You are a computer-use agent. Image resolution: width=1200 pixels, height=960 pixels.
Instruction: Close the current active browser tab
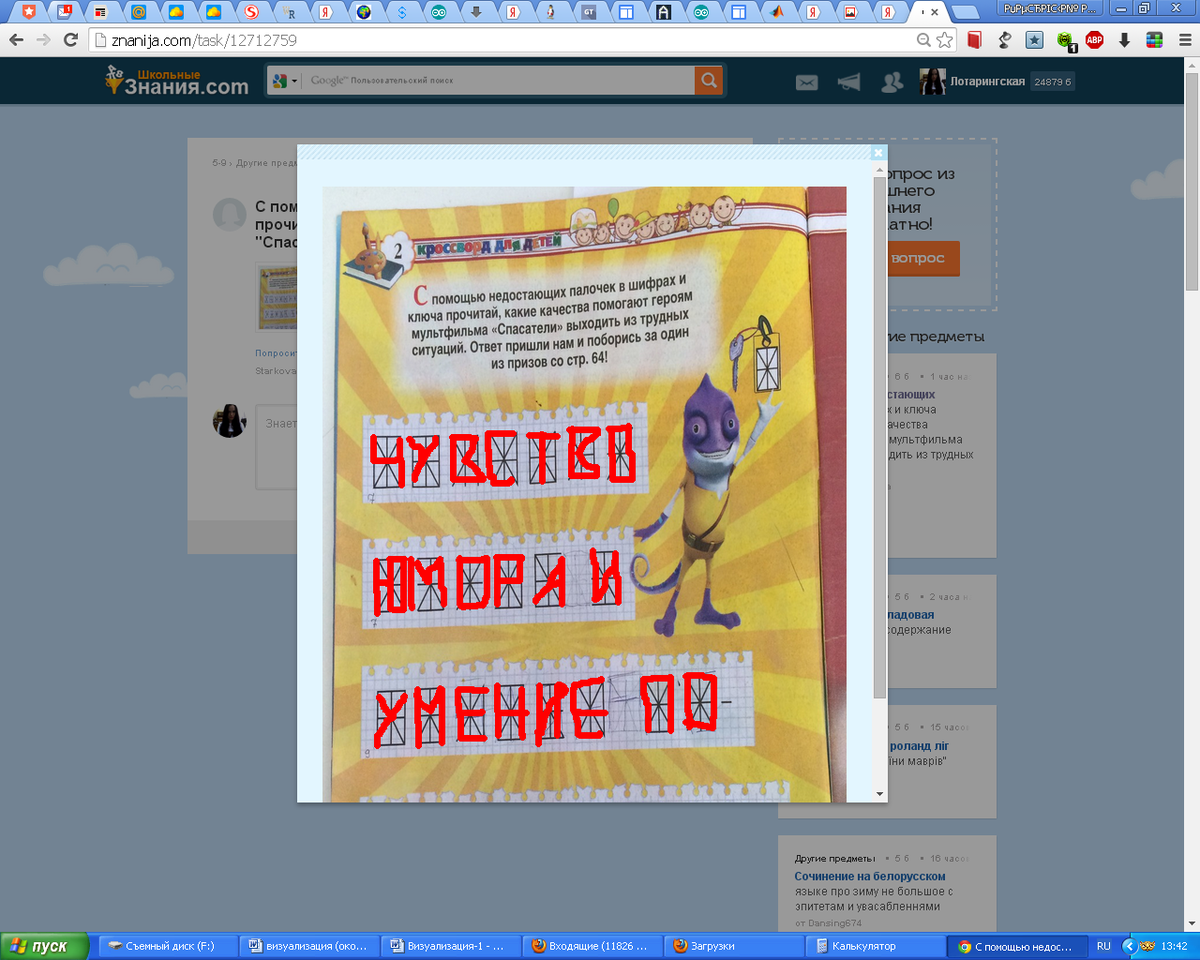coord(934,13)
